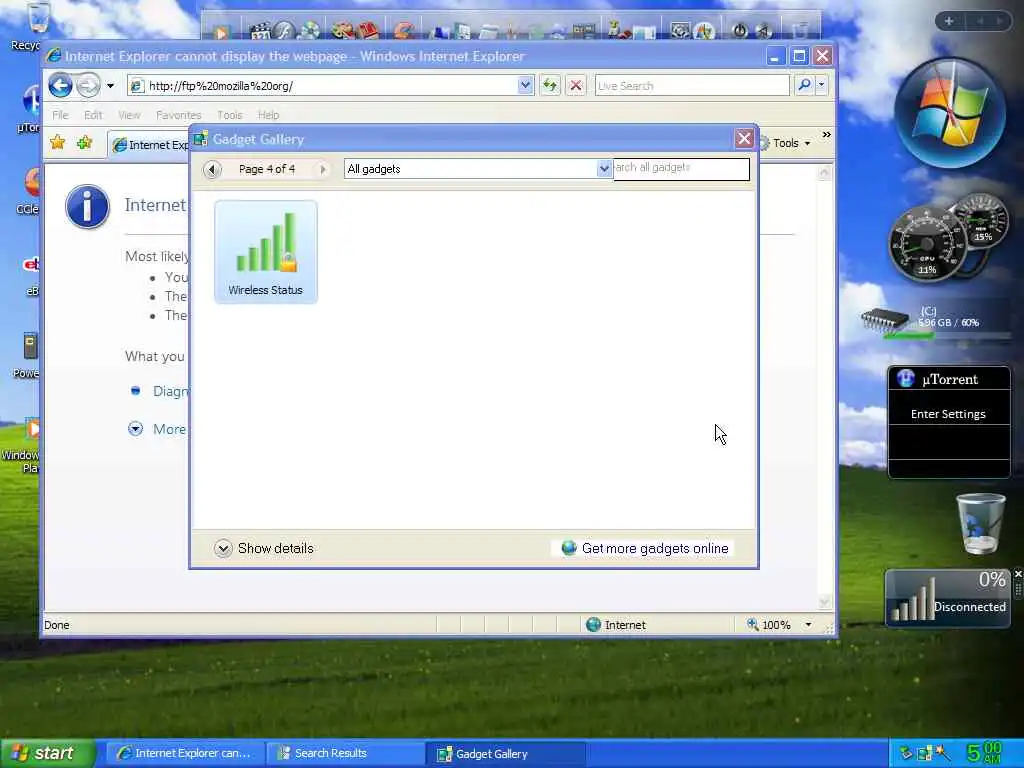Click the CD disc icon in top dock

coord(310,30)
